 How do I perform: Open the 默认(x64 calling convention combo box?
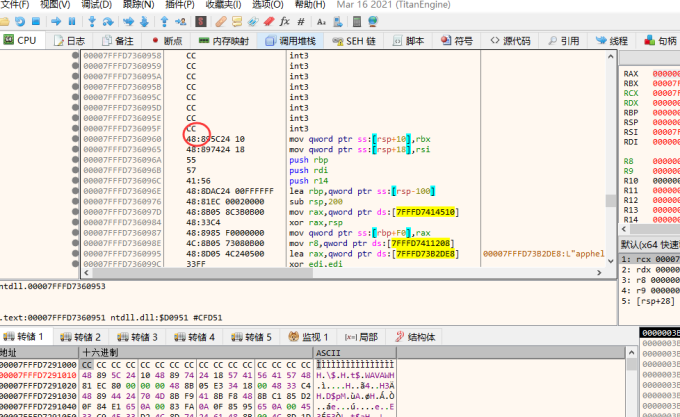650,244
